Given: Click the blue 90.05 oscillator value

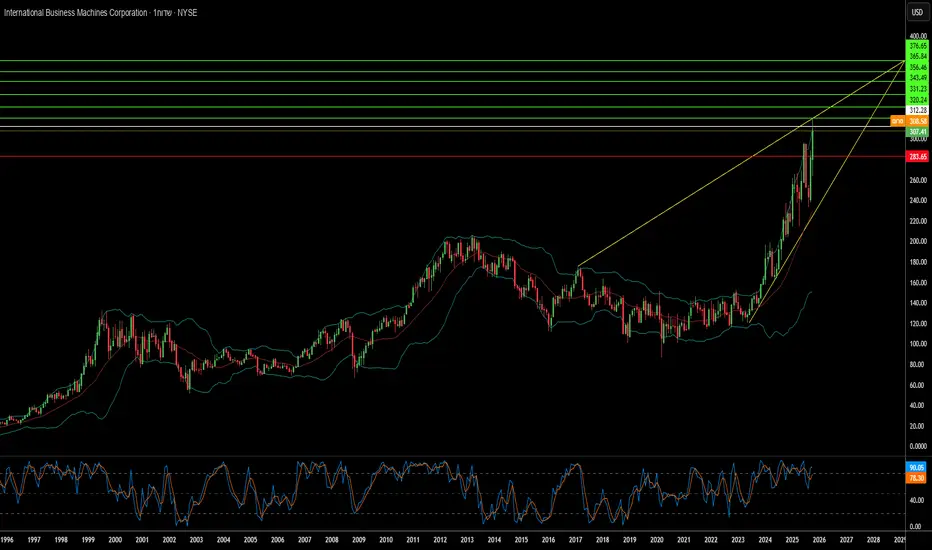Looking at the screenshot, I should click(x=917, y=467).
